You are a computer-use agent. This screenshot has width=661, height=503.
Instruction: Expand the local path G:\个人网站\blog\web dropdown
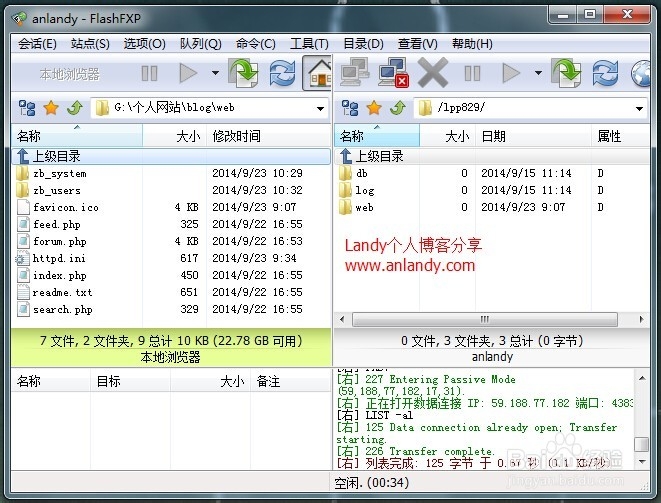(320, 109)
